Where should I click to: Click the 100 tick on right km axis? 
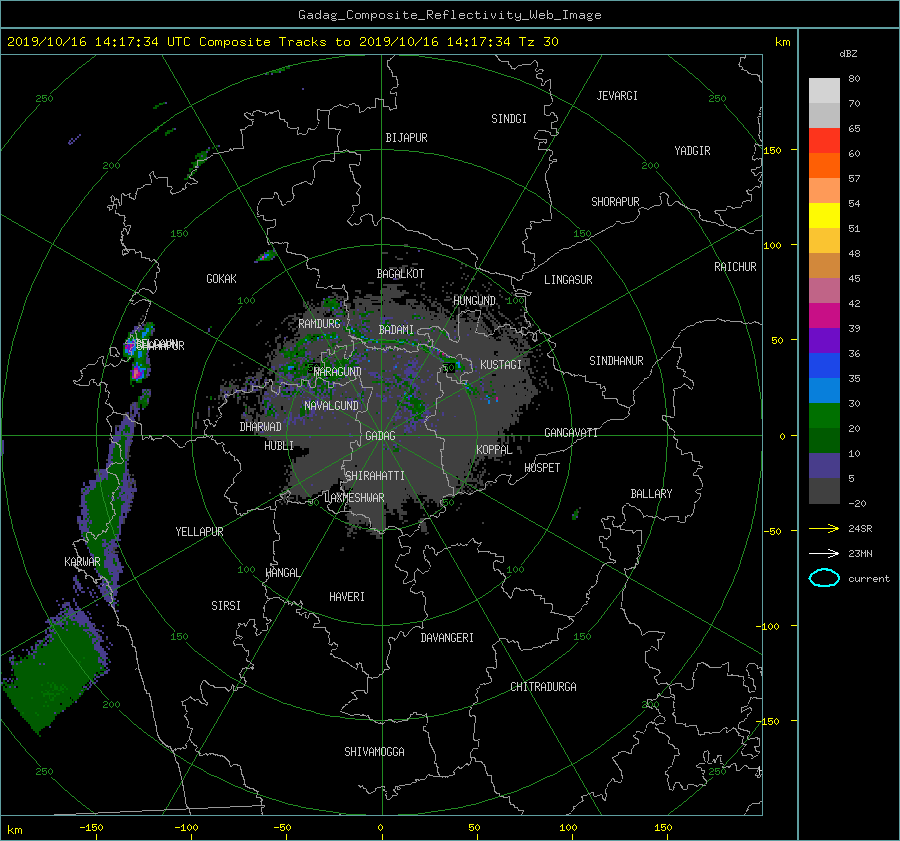point(772,246)
